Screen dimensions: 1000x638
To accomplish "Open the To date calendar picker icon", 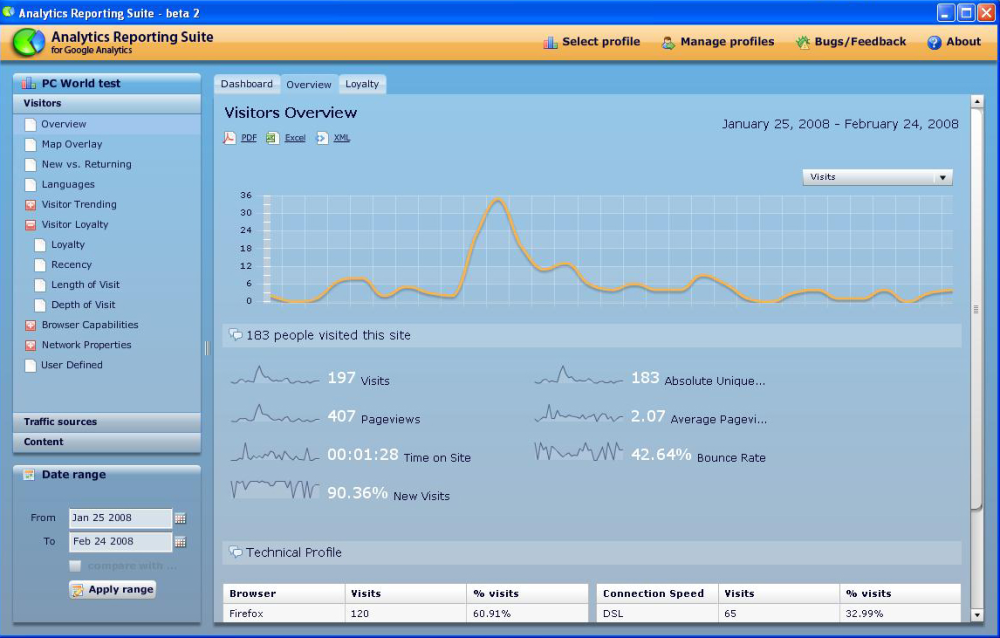I will (180, 542).
